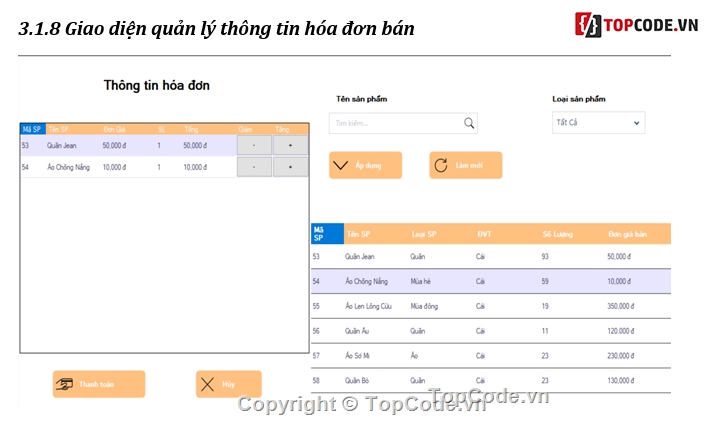Image resolution: width=722 pixels, height=425 pixels.
Task: Sort invoice by Tên SP header
Action: click(x=58, y=129)
